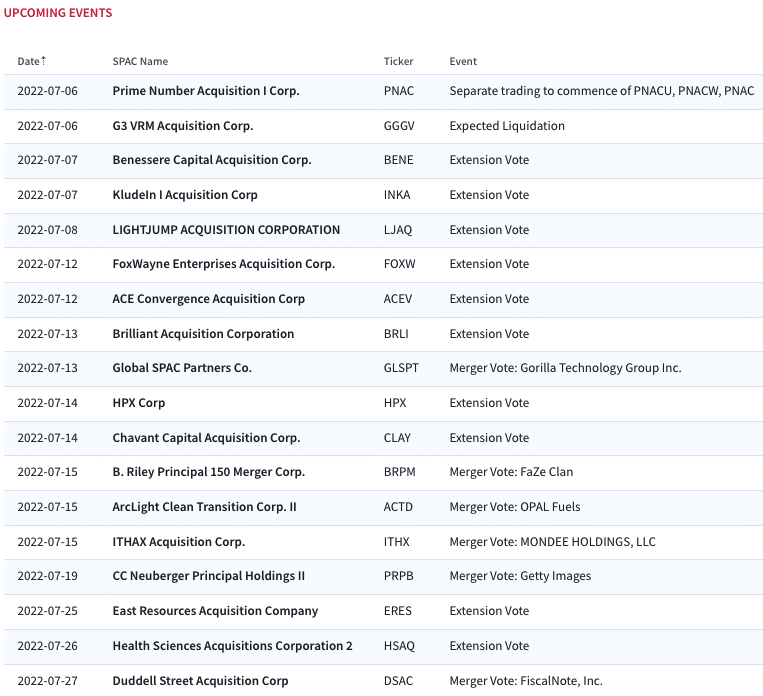763x696 pixels.
Task: Click date 2022-07-27 in DSAC row
Action: pos(48,681)
